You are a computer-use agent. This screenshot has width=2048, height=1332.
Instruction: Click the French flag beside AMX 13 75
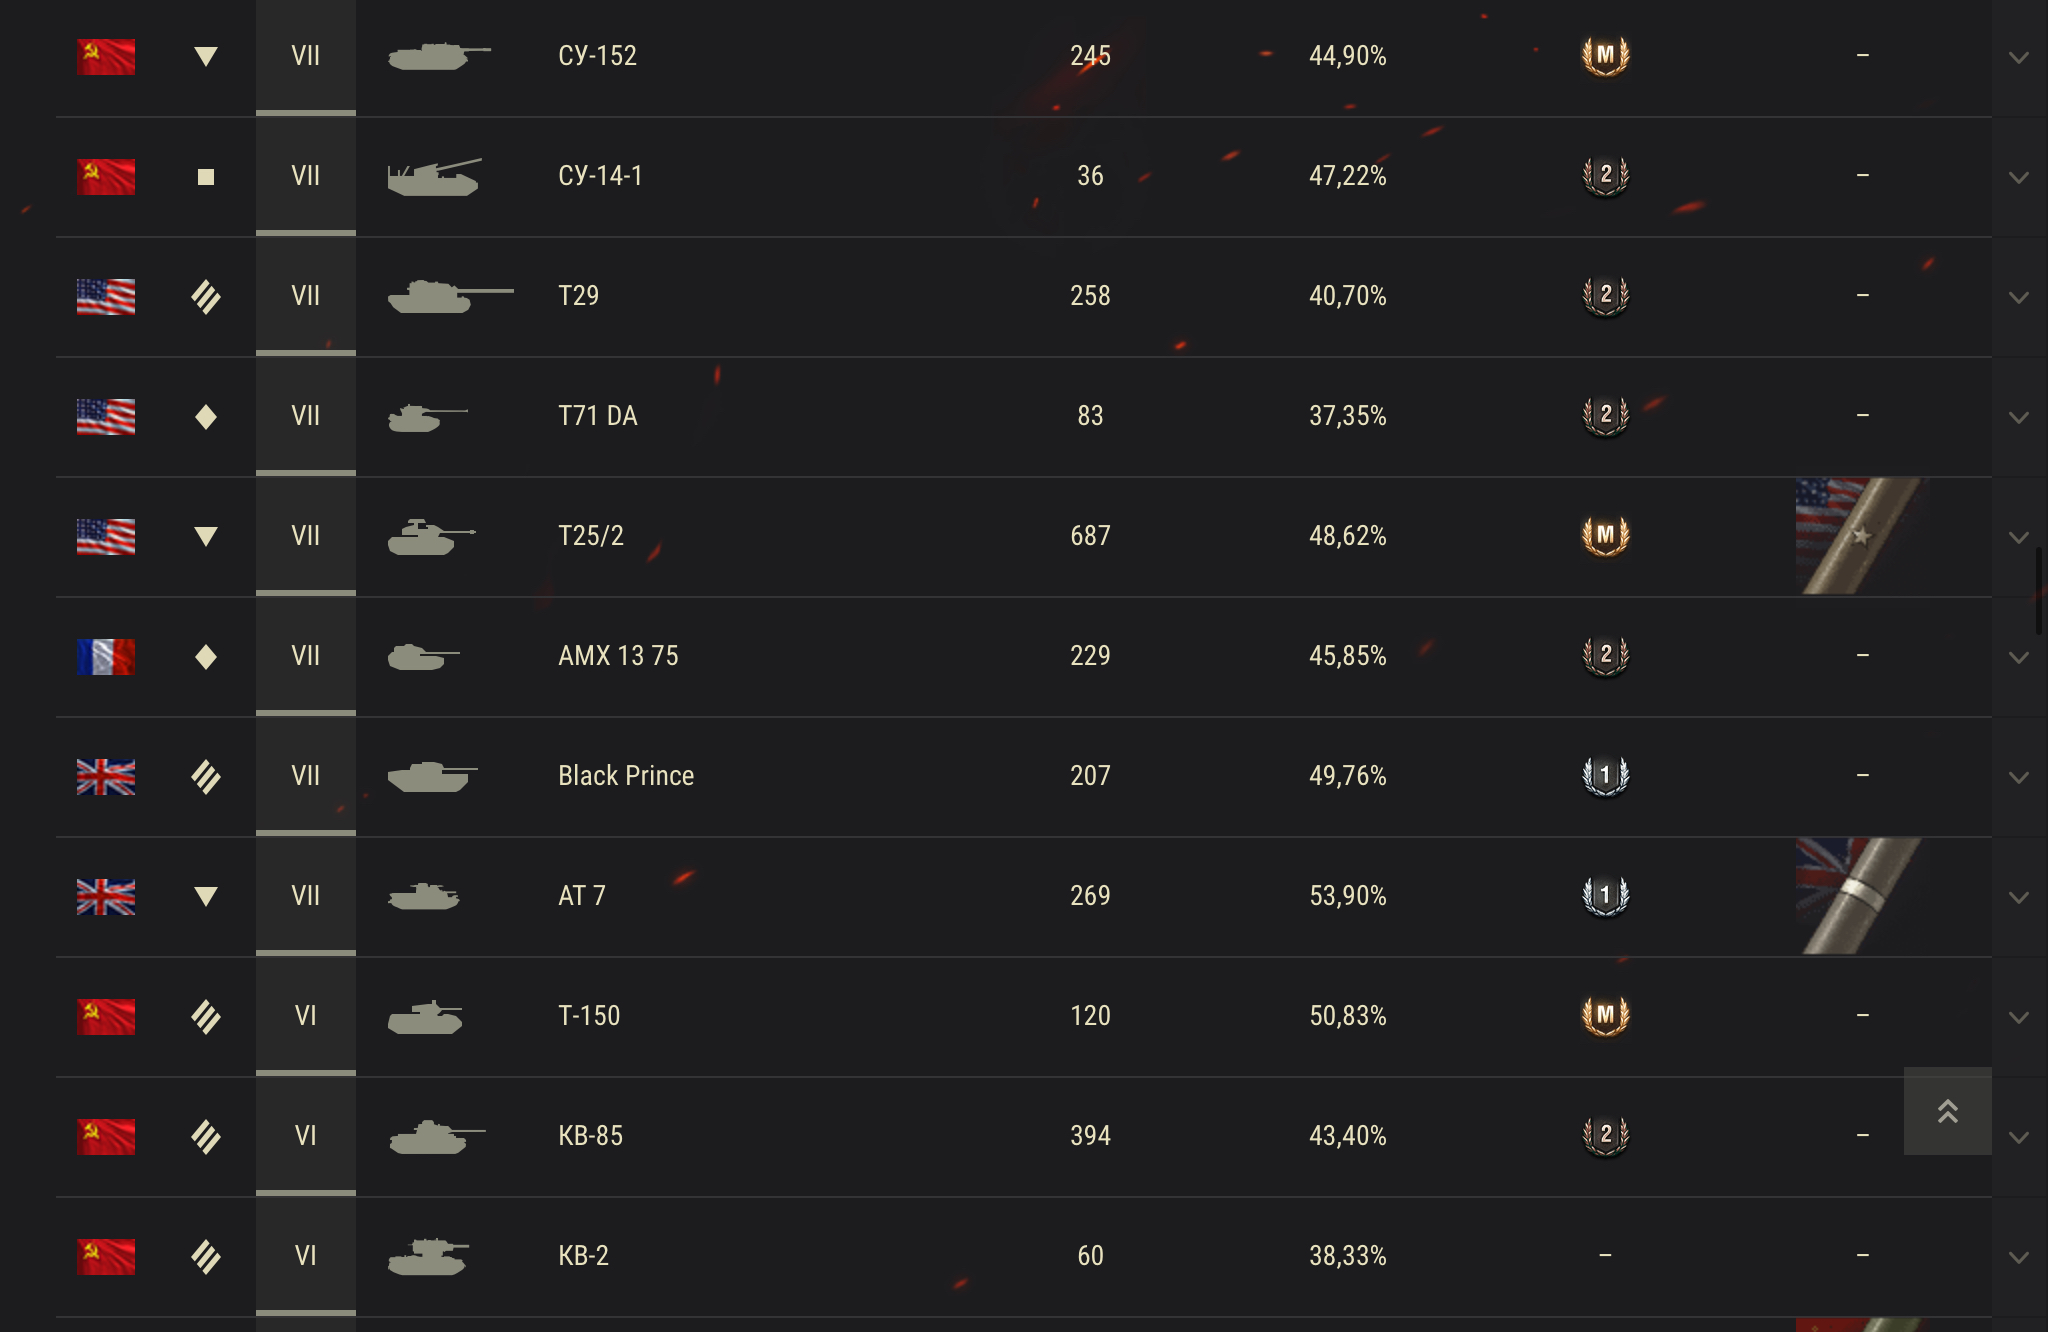coord(106,657)
